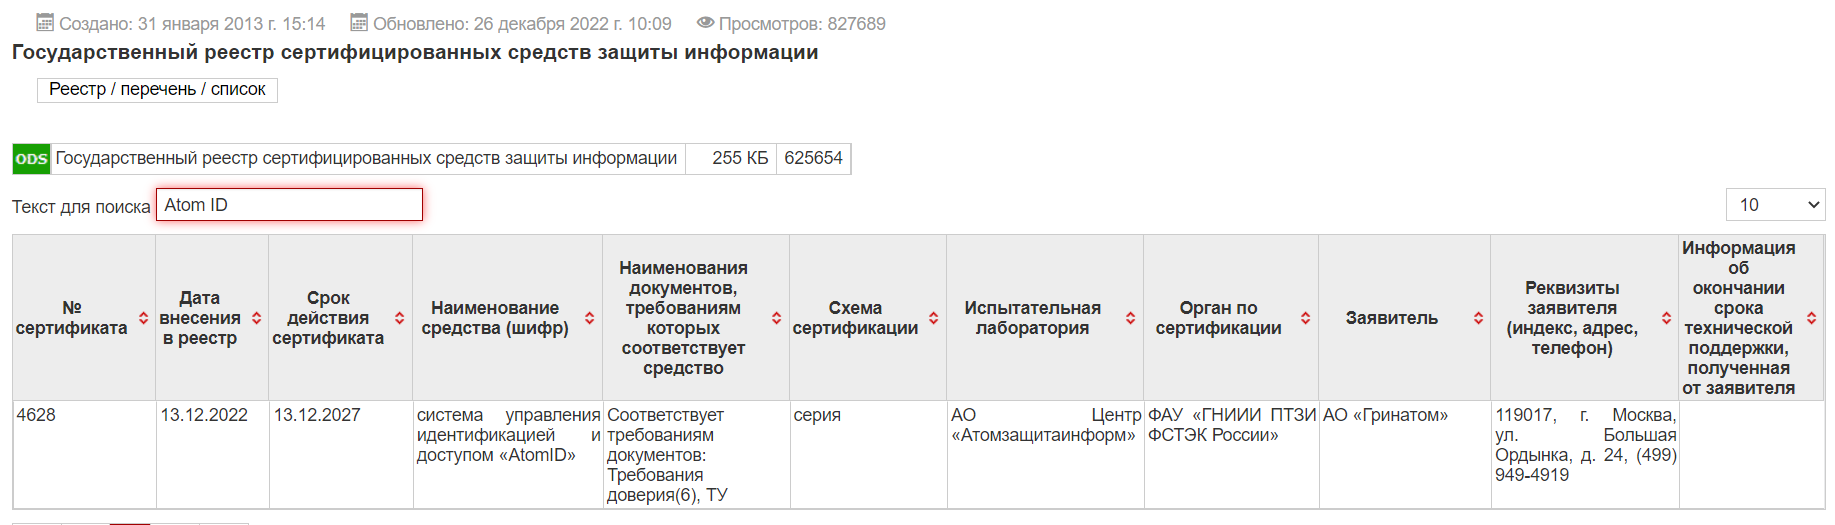Click the calendar icon next to Обновлено

[359, 23]
